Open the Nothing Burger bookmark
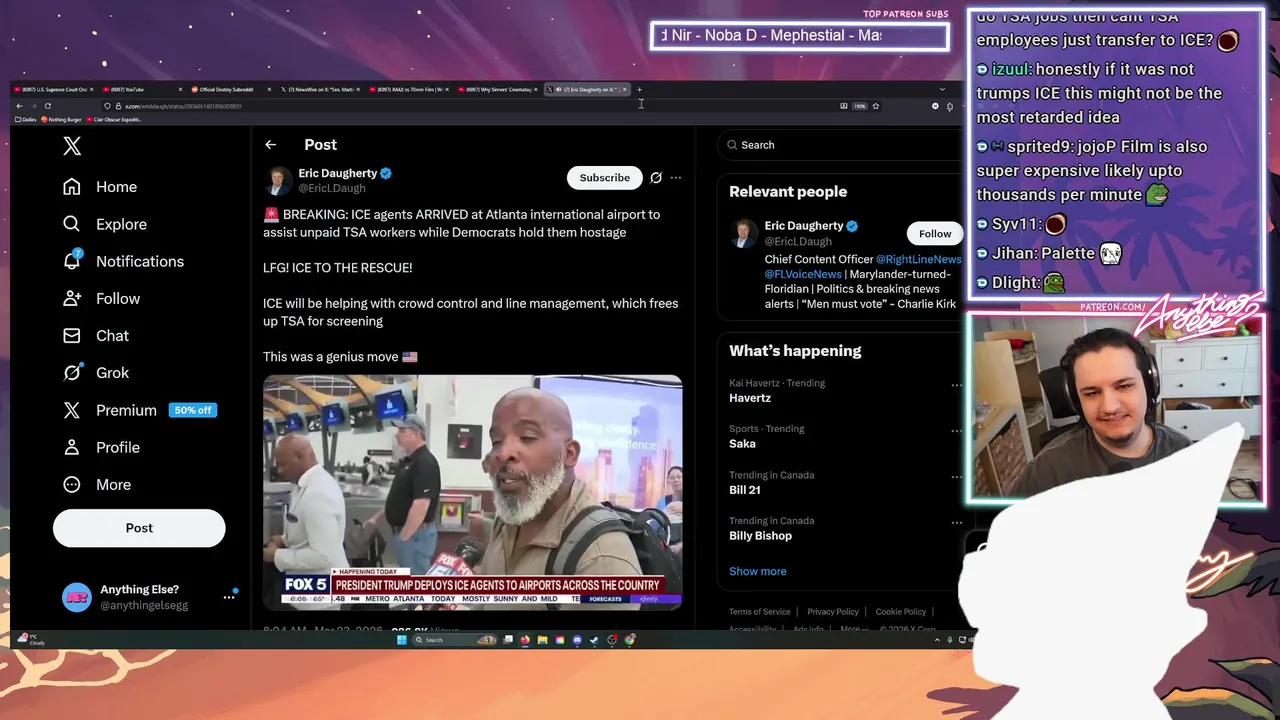The image size is (1280, 720). pyautogui.click(x=61, y=120)
